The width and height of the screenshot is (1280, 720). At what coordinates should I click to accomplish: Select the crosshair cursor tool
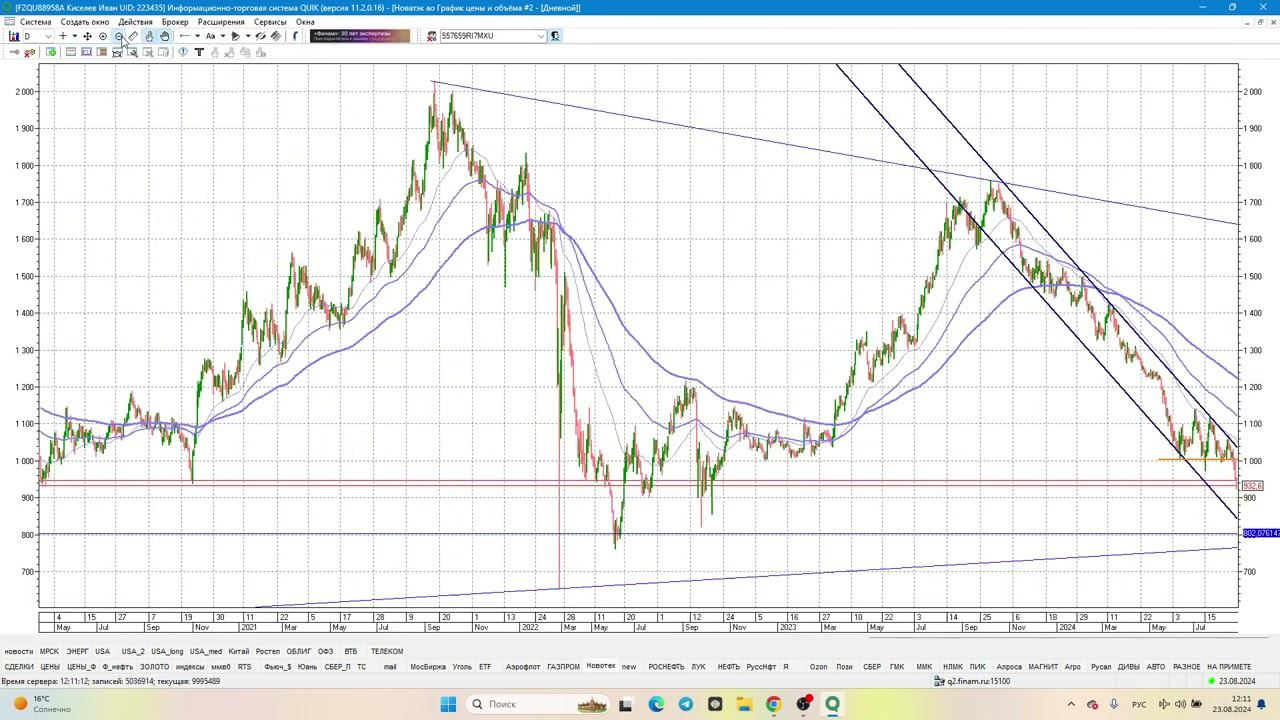[x=63, y=36]
